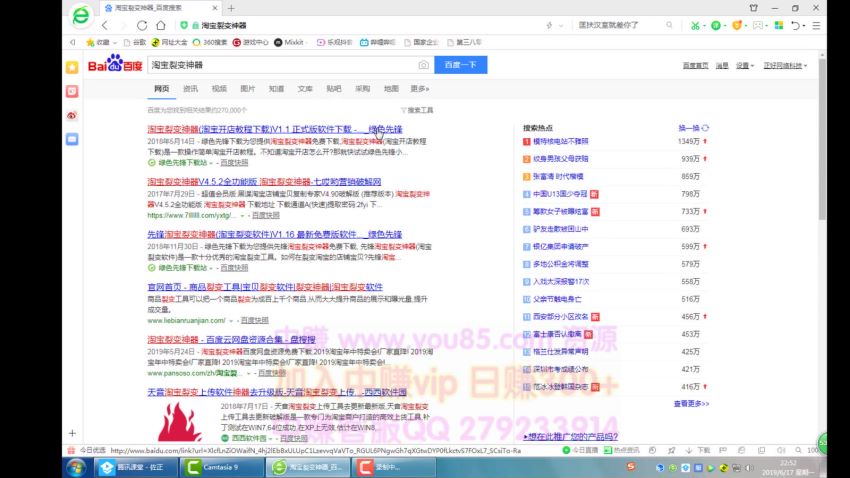Screen dimensions: 850x478
Task: Open 360搜索 bookmark
Action: click(210, 42)
